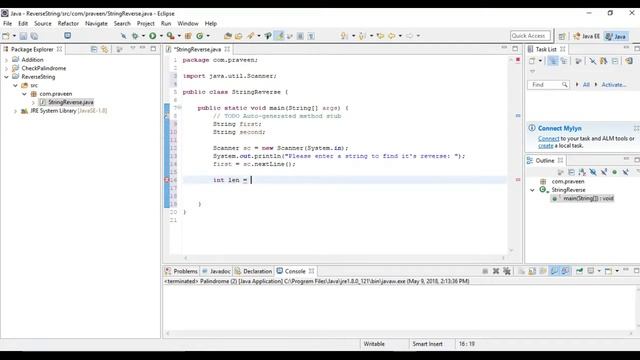Toggle Task List Scheduled view icon
The image size is (640, 360).
564,61
